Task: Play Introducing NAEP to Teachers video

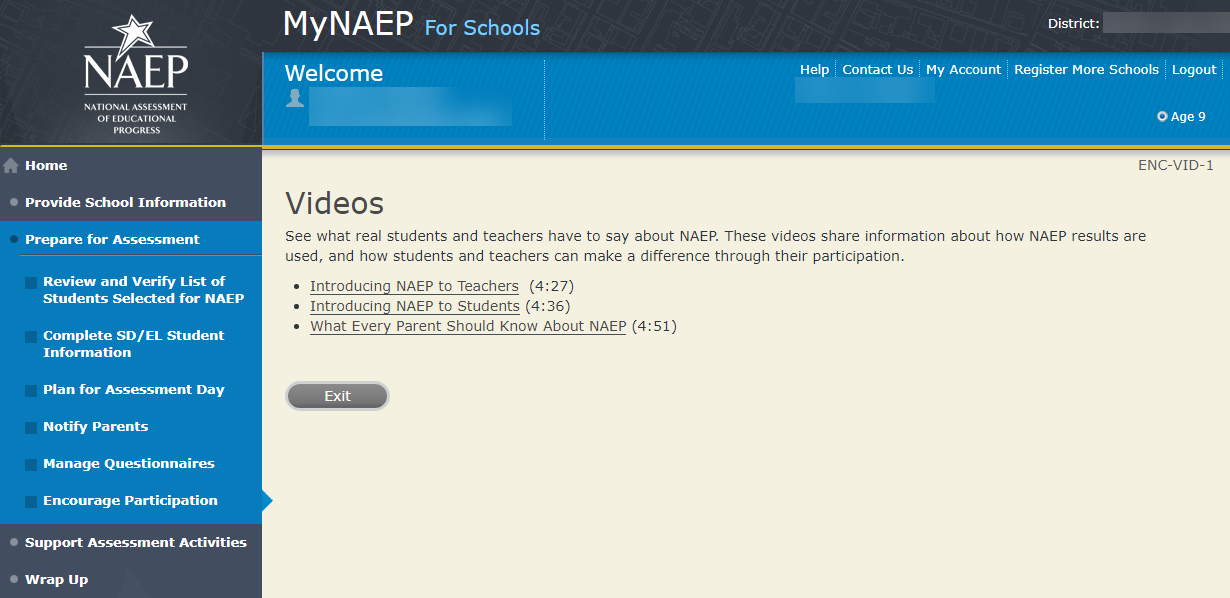Action: pyautogui.click(x=414, y=286)
